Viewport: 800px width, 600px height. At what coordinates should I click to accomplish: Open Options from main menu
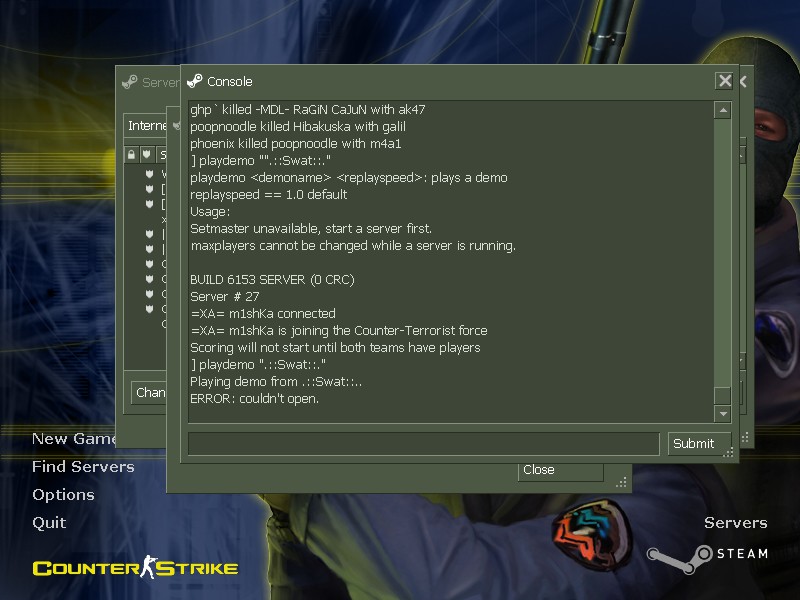[x=63, y=494]
